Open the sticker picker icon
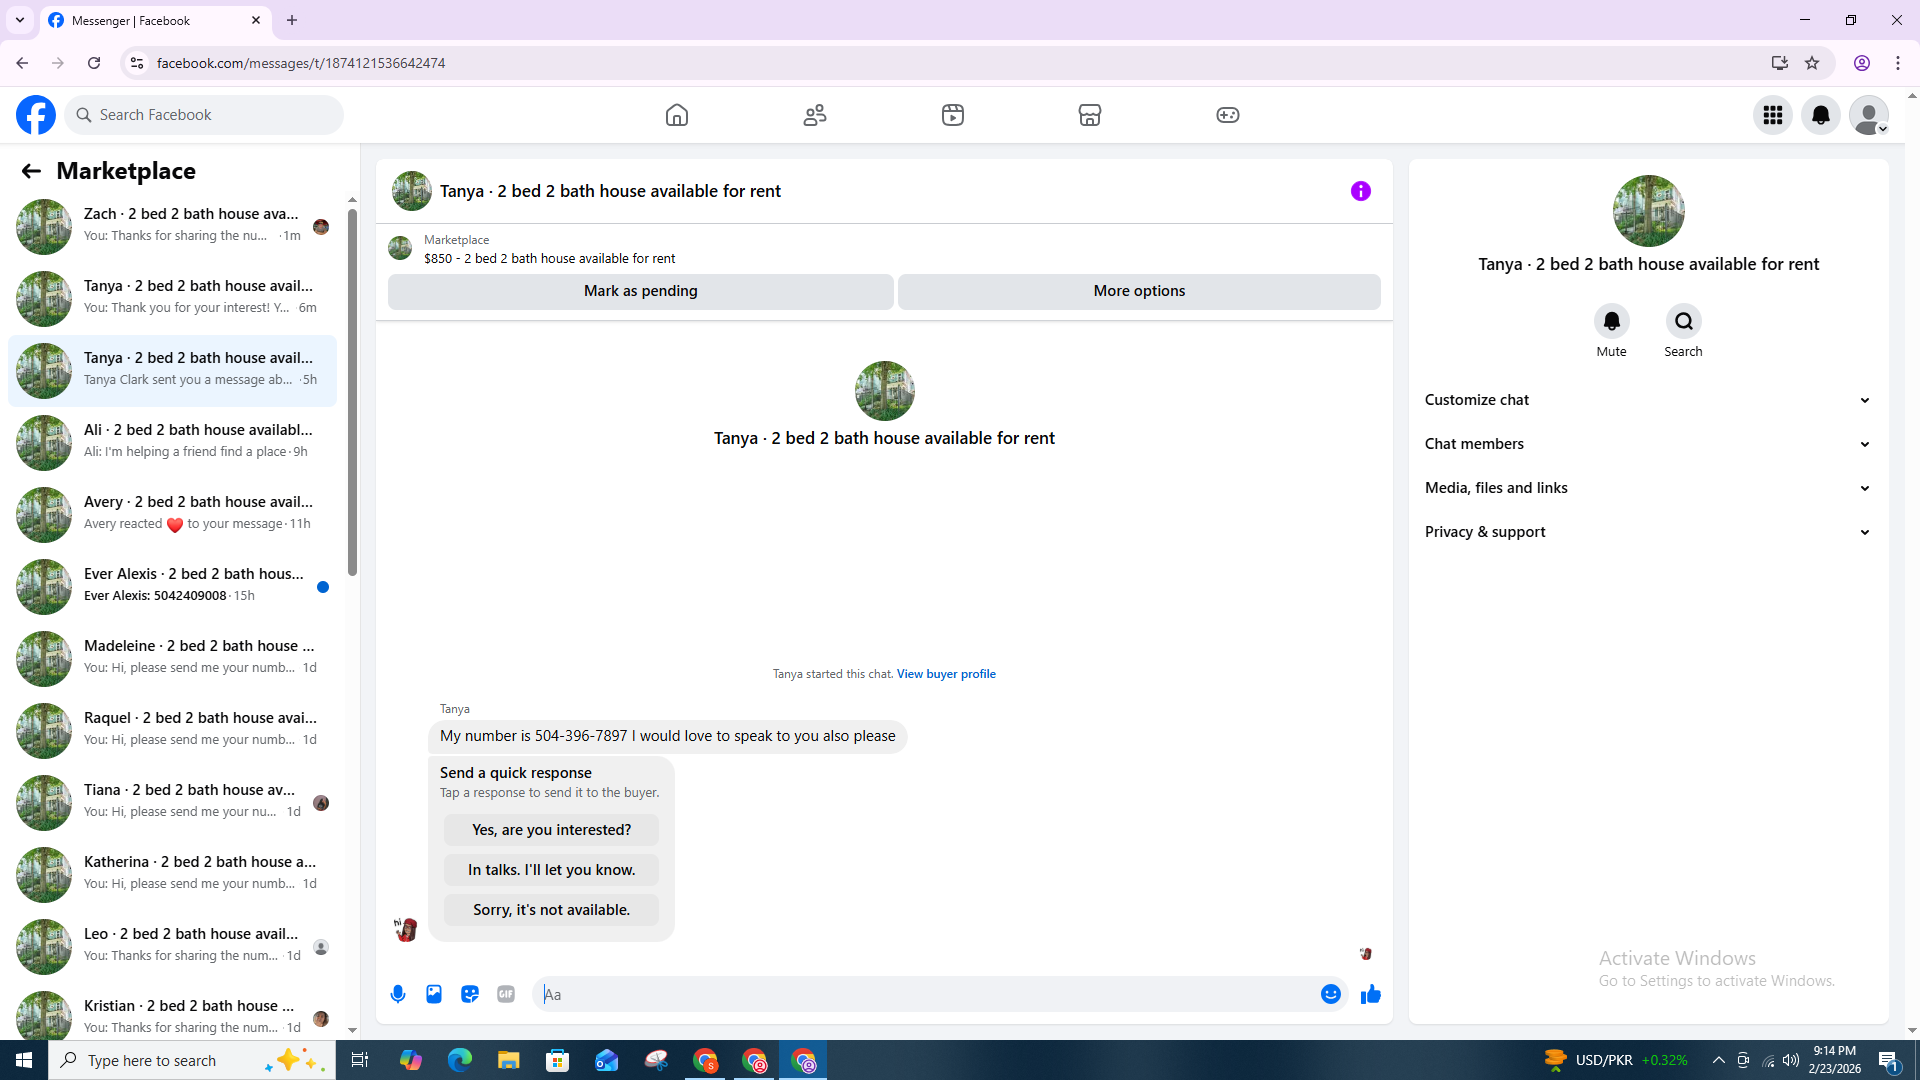Viewport: 1920px width, 1080px height. (x=470, y=994)
